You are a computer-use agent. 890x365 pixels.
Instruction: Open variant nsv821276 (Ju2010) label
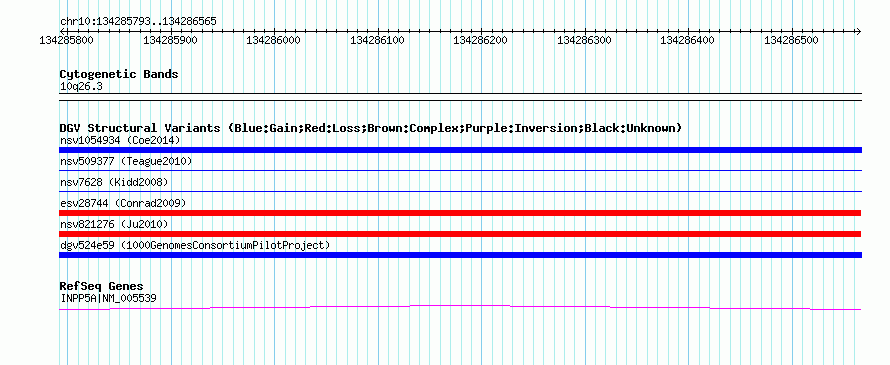click(114, 224)
